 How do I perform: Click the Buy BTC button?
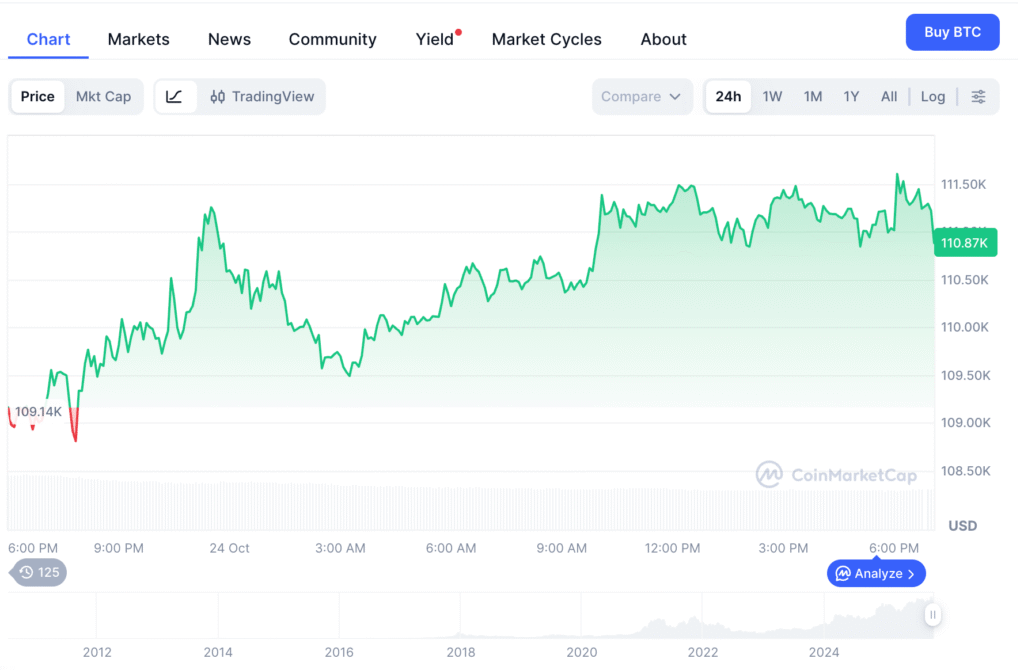point(951,32)
